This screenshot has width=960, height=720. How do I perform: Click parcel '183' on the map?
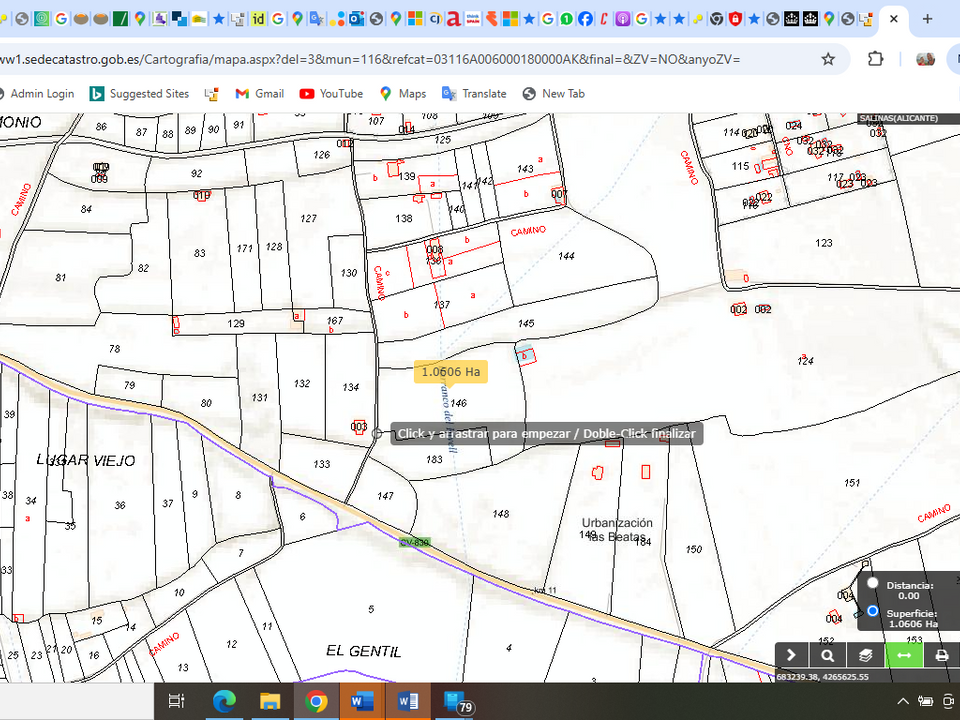[x=434, y=459]
